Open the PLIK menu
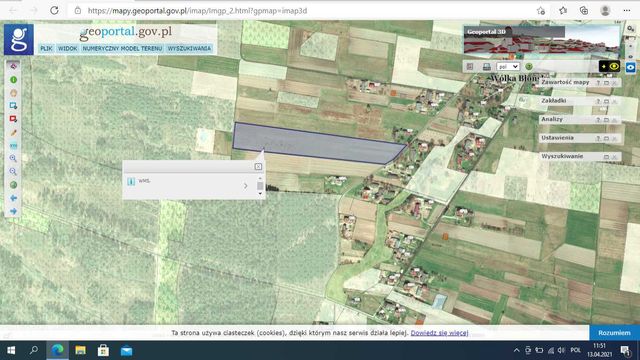The width and height of the screenshot is (640, 360). pyautogui.click(x=46, y=48)
